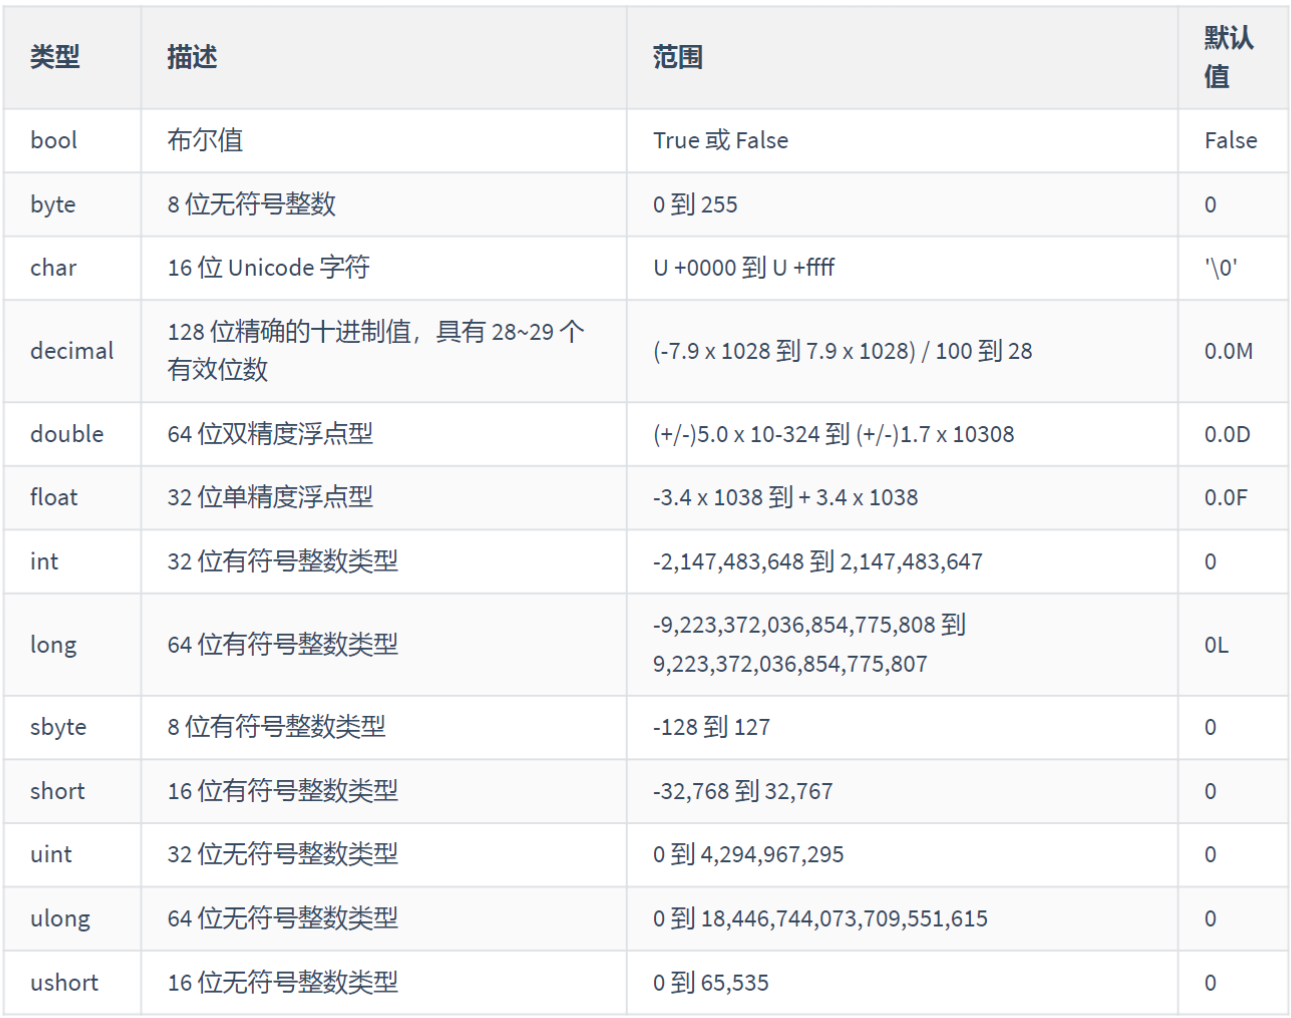Click the False default value cell

pos(1231,140)
